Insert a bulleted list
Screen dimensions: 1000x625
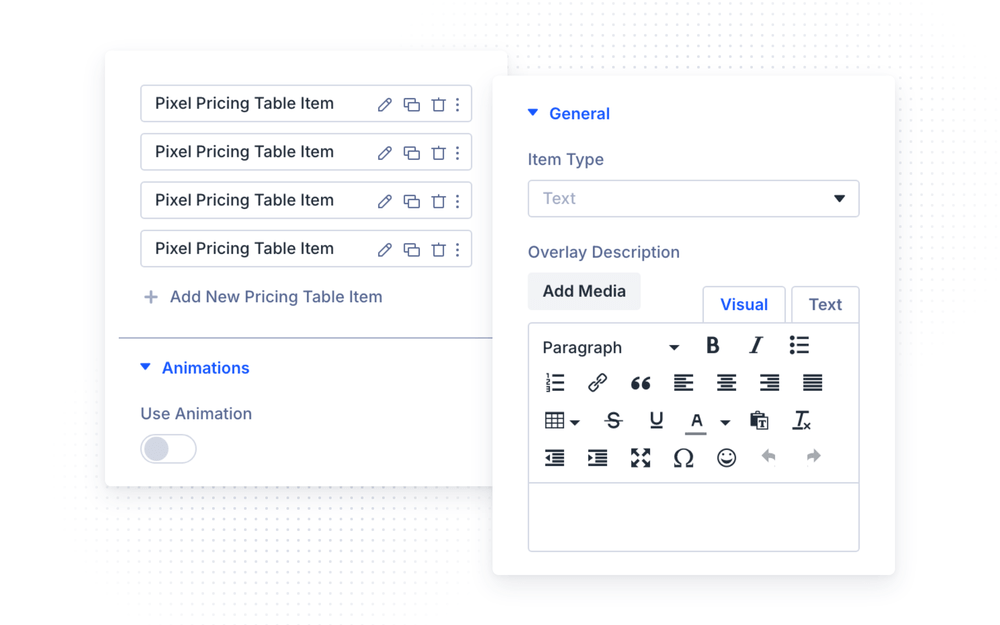[799, 346]
